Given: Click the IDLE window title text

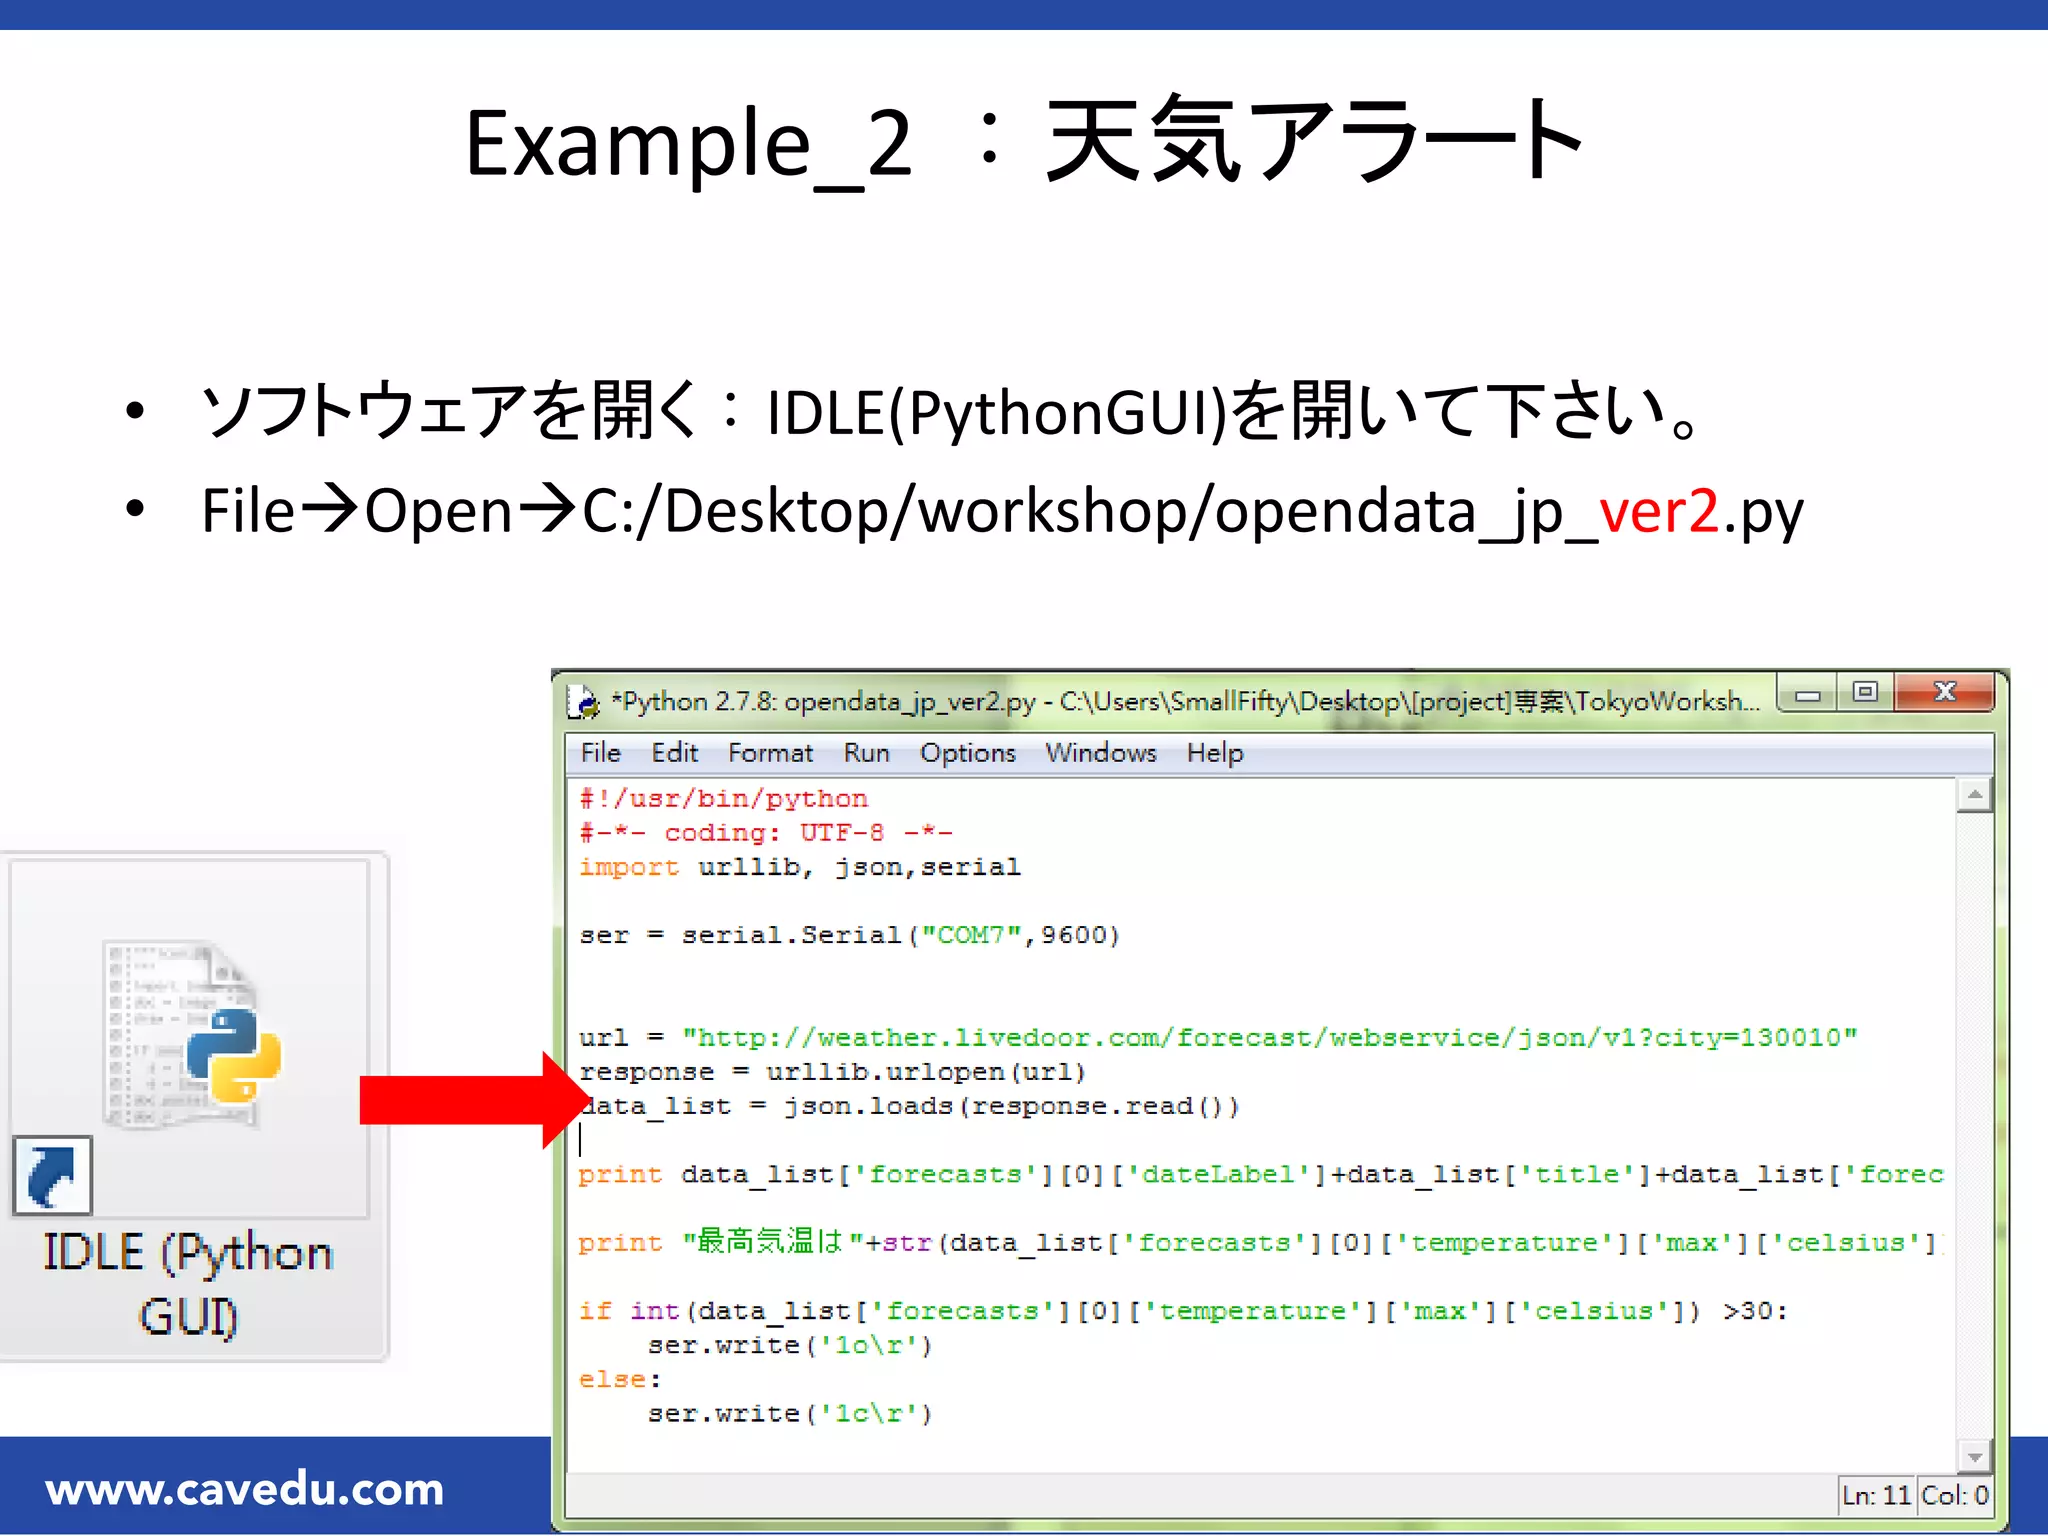Looking at the screenshot, I should tap(1186, 701).
